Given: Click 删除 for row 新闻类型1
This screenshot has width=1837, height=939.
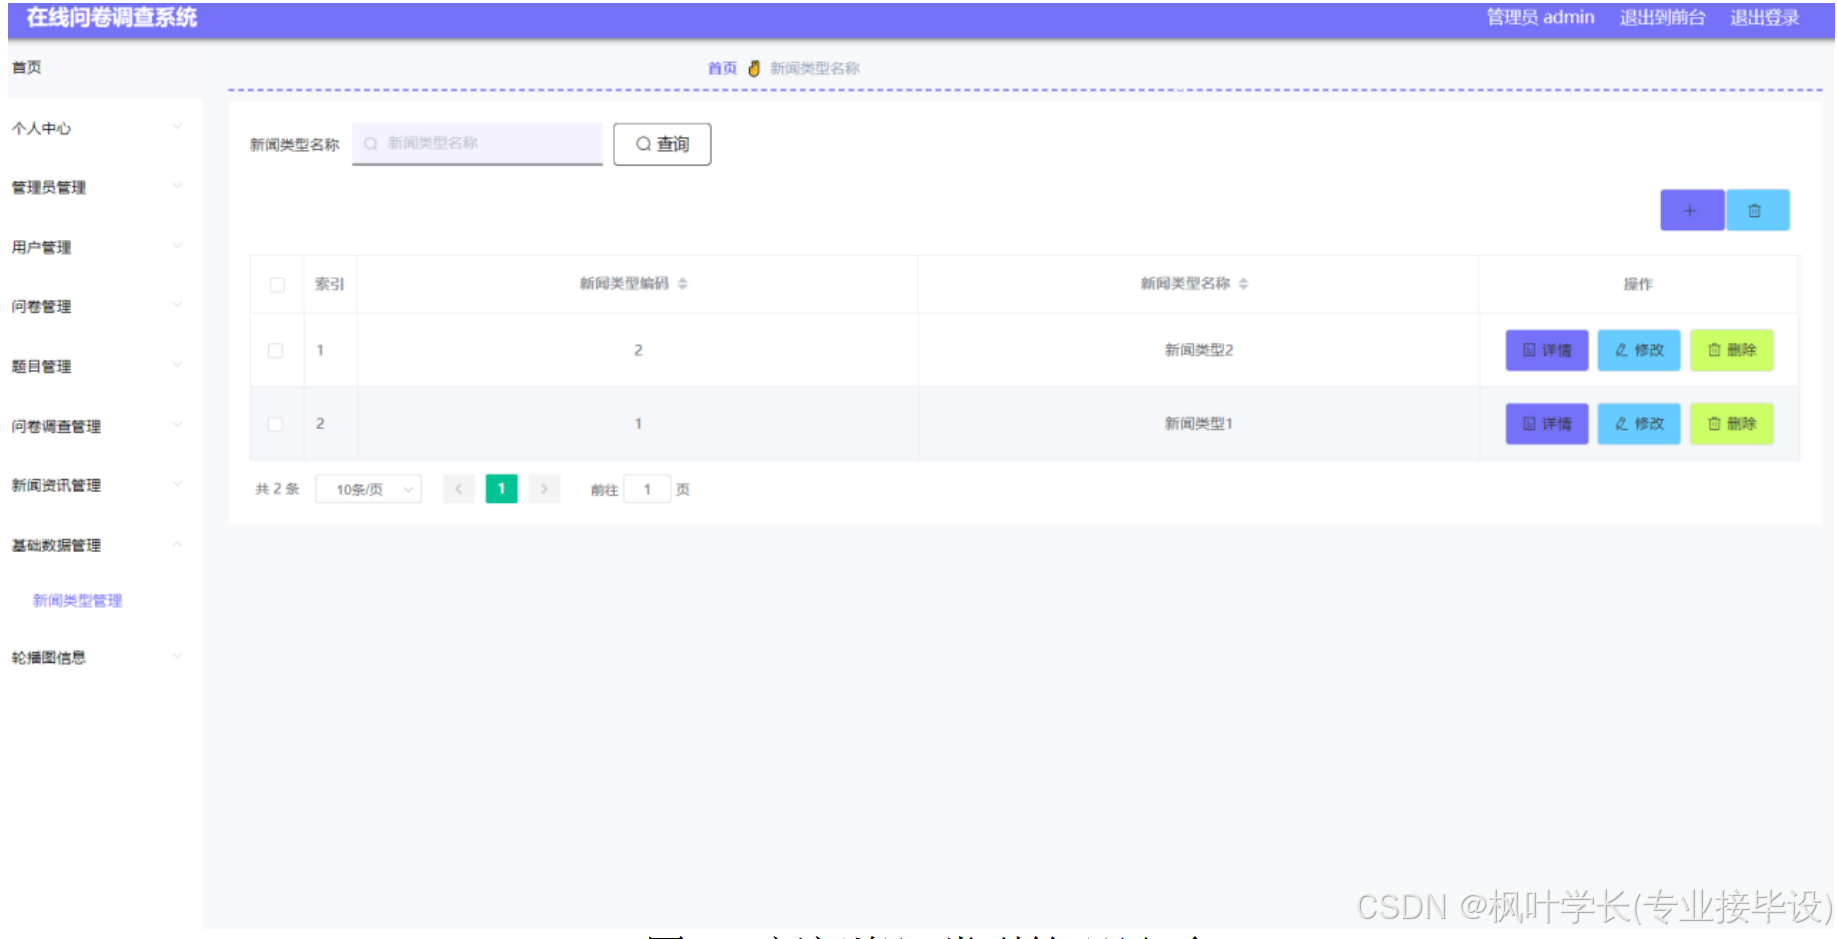Looking at the screenshot, I should (x=1732, y=424).
